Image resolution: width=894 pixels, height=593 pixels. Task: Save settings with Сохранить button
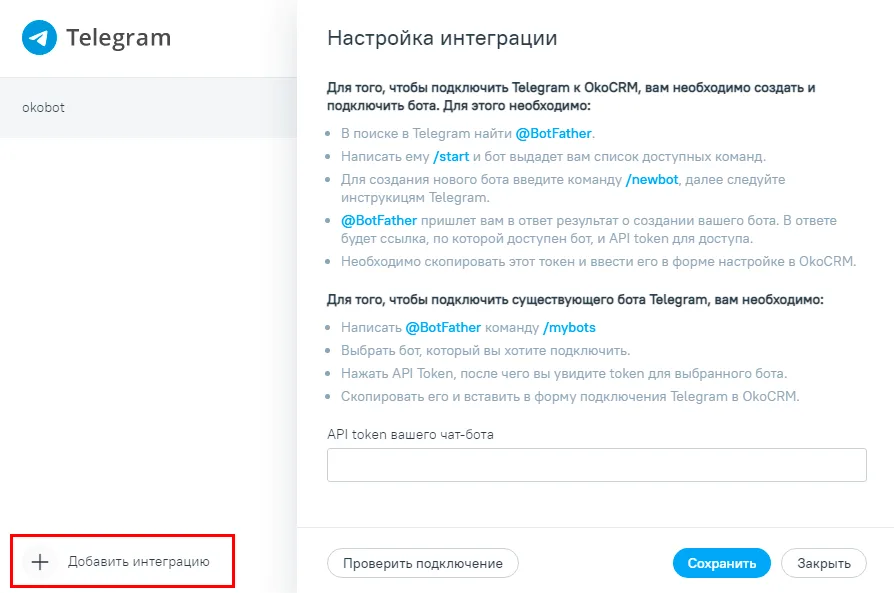coord(721,563)
